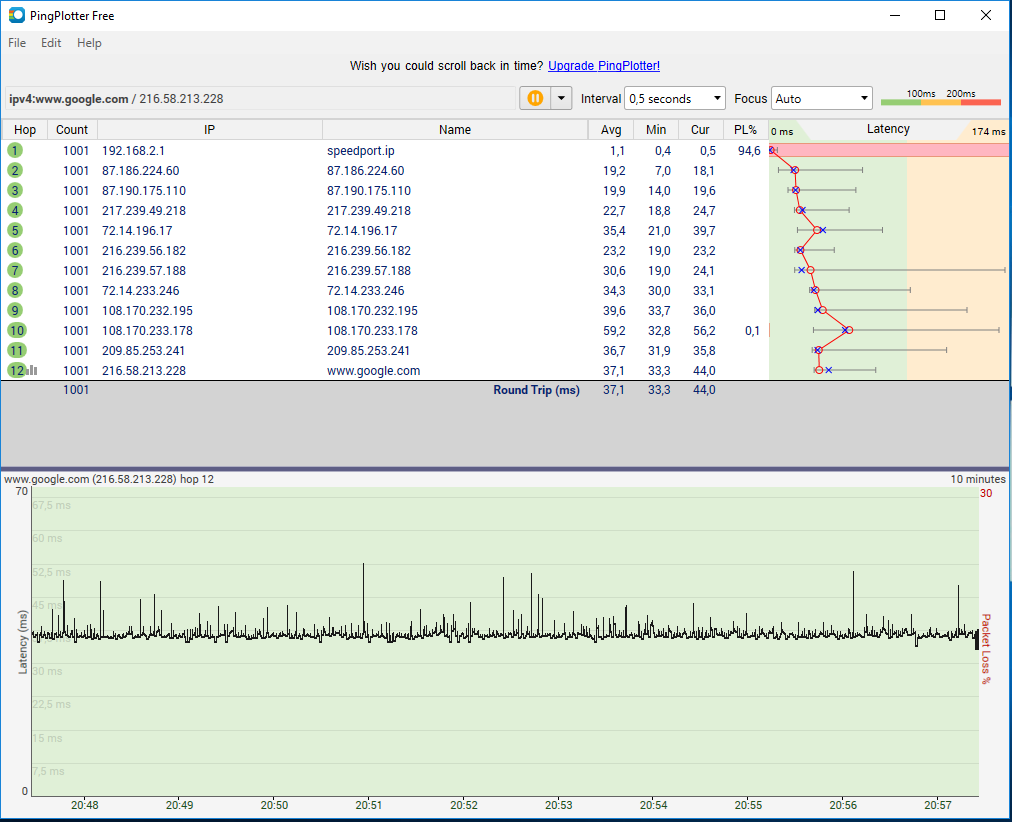Click the hop 2 green number icon
This screenshot has width=1012, height=822.
point(15,170)
